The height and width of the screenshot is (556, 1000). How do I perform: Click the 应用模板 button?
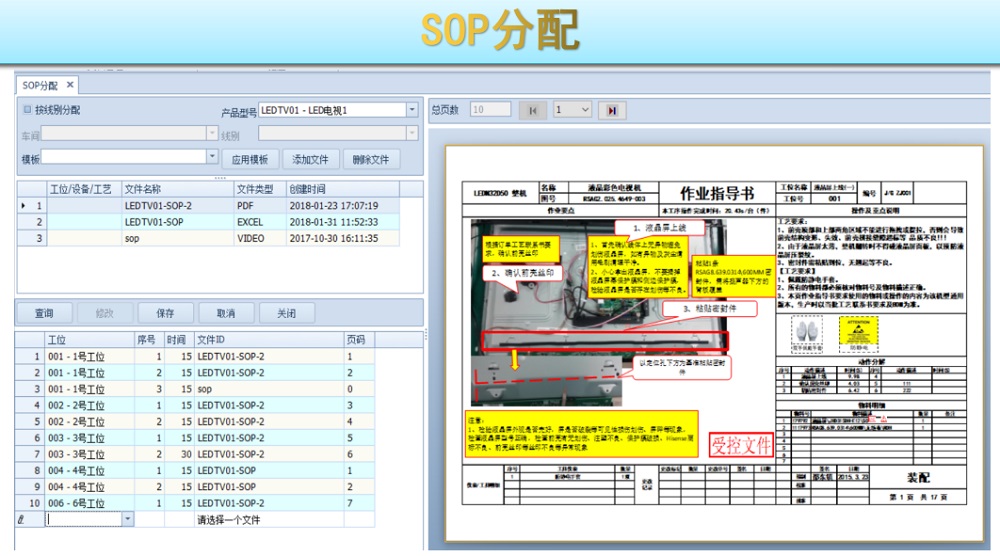tap(250, 159)
